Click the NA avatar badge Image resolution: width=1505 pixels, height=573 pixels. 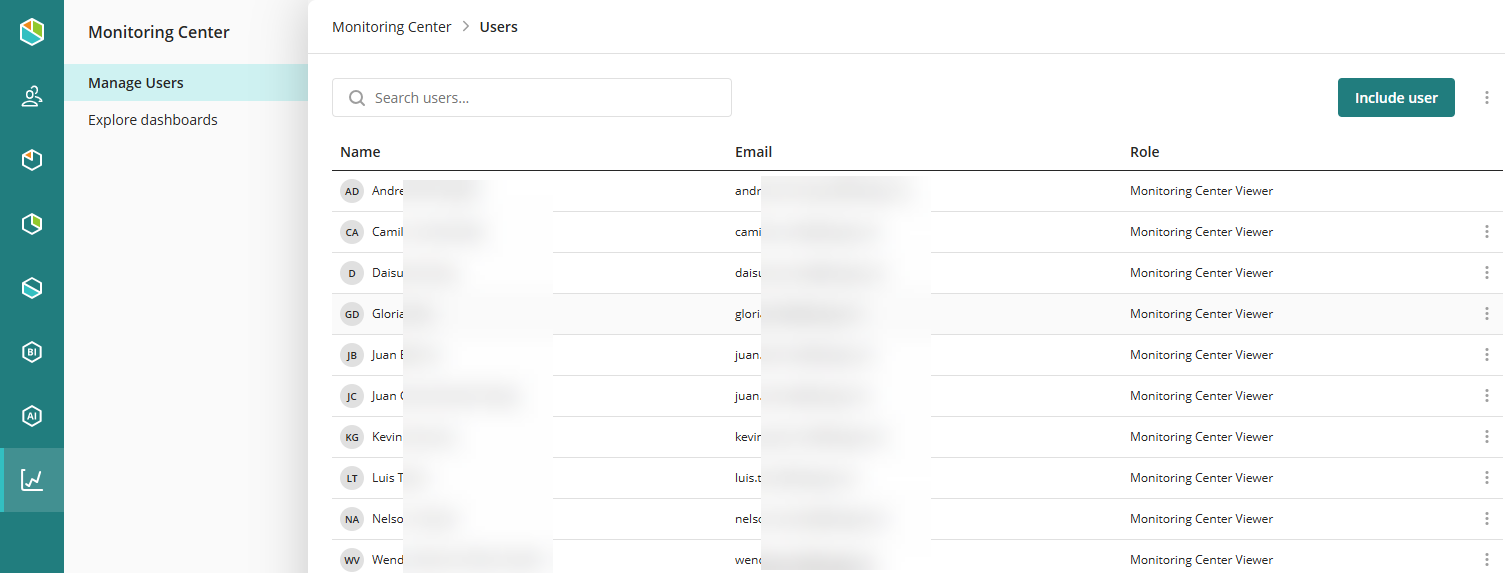pos(352,519)
